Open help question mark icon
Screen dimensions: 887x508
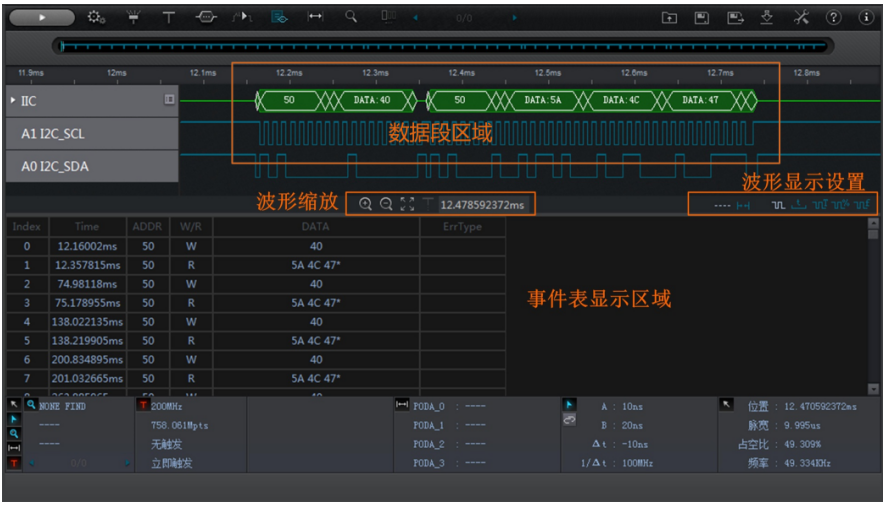tap(833, 18)
